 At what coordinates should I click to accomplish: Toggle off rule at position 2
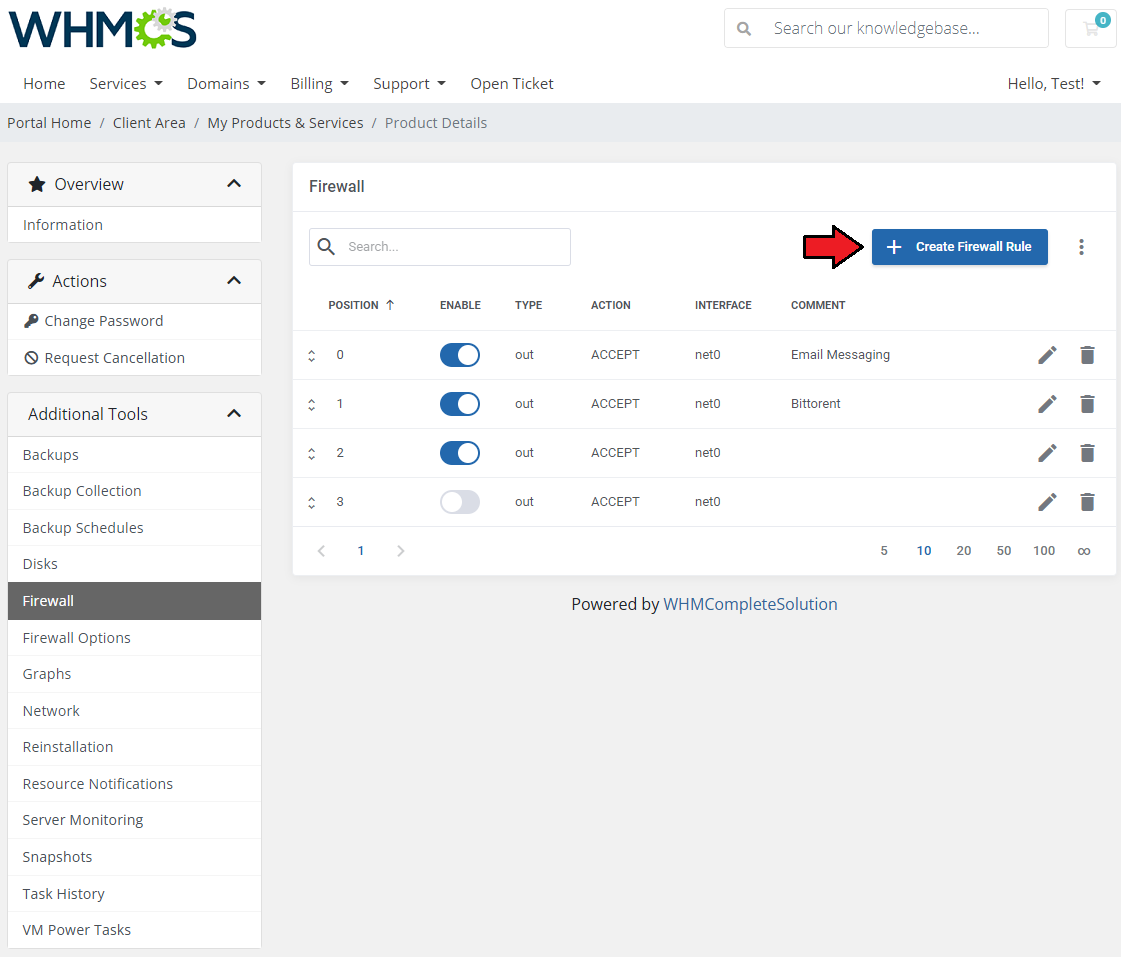(x=460, y=453)
